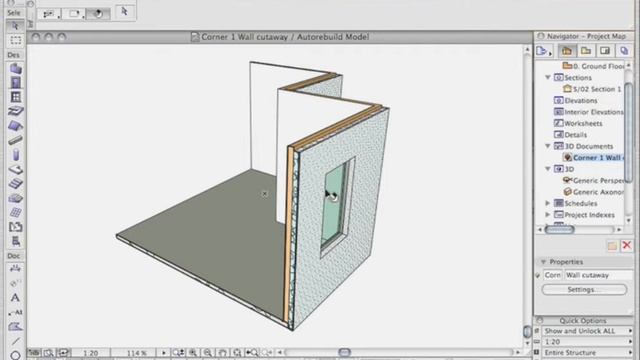Switch Navigator to View Map

click(586, 51)
